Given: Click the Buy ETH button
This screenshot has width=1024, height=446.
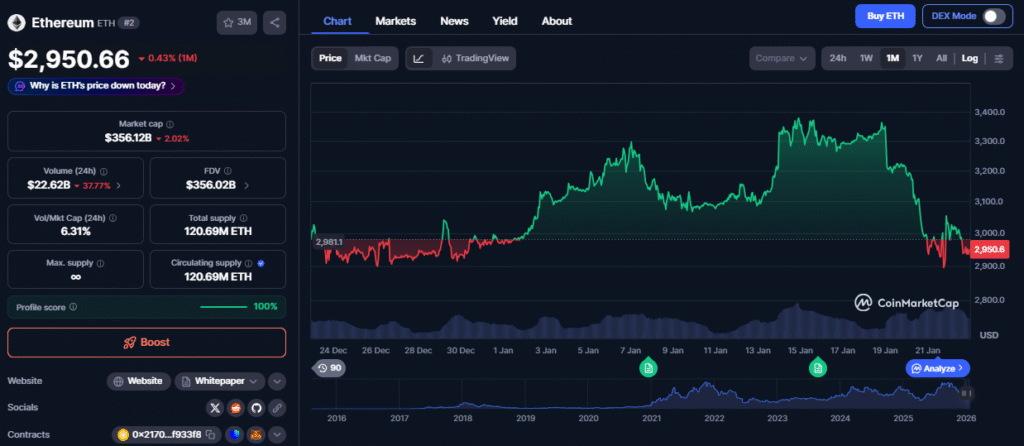Looking at the screenshot, I should click(x=885, y=16).
